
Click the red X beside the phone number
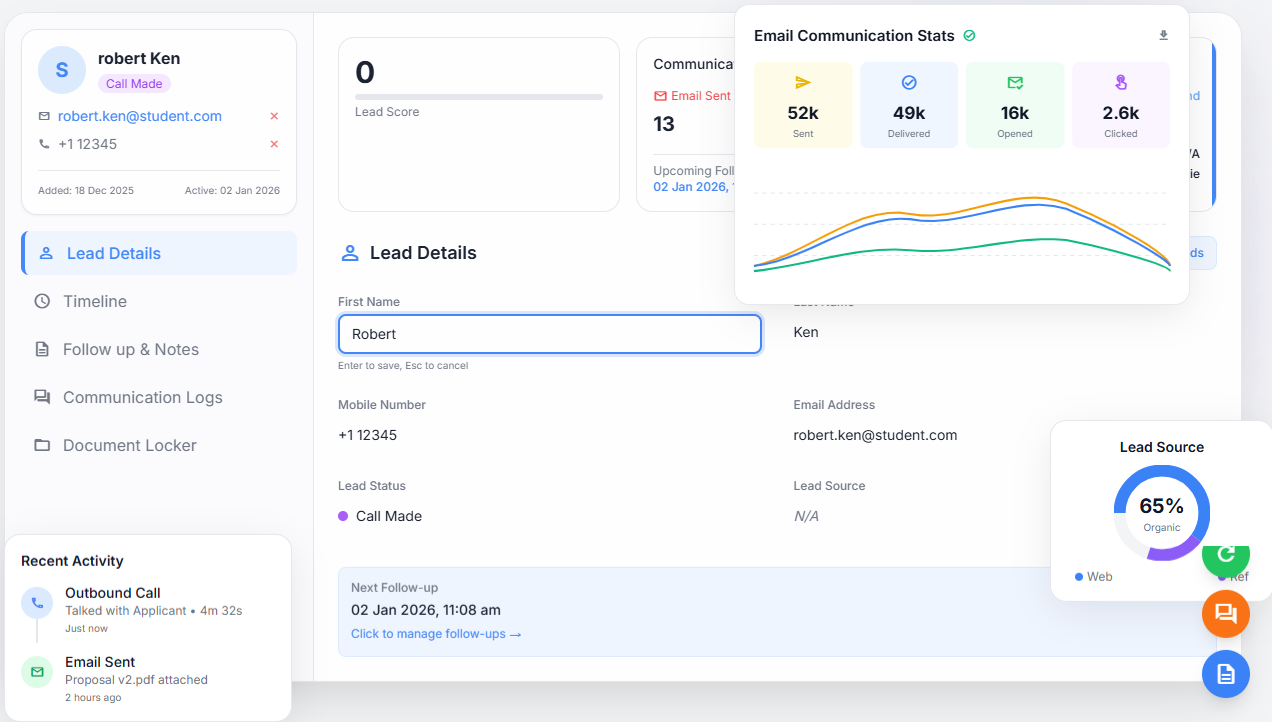[274, 144]
